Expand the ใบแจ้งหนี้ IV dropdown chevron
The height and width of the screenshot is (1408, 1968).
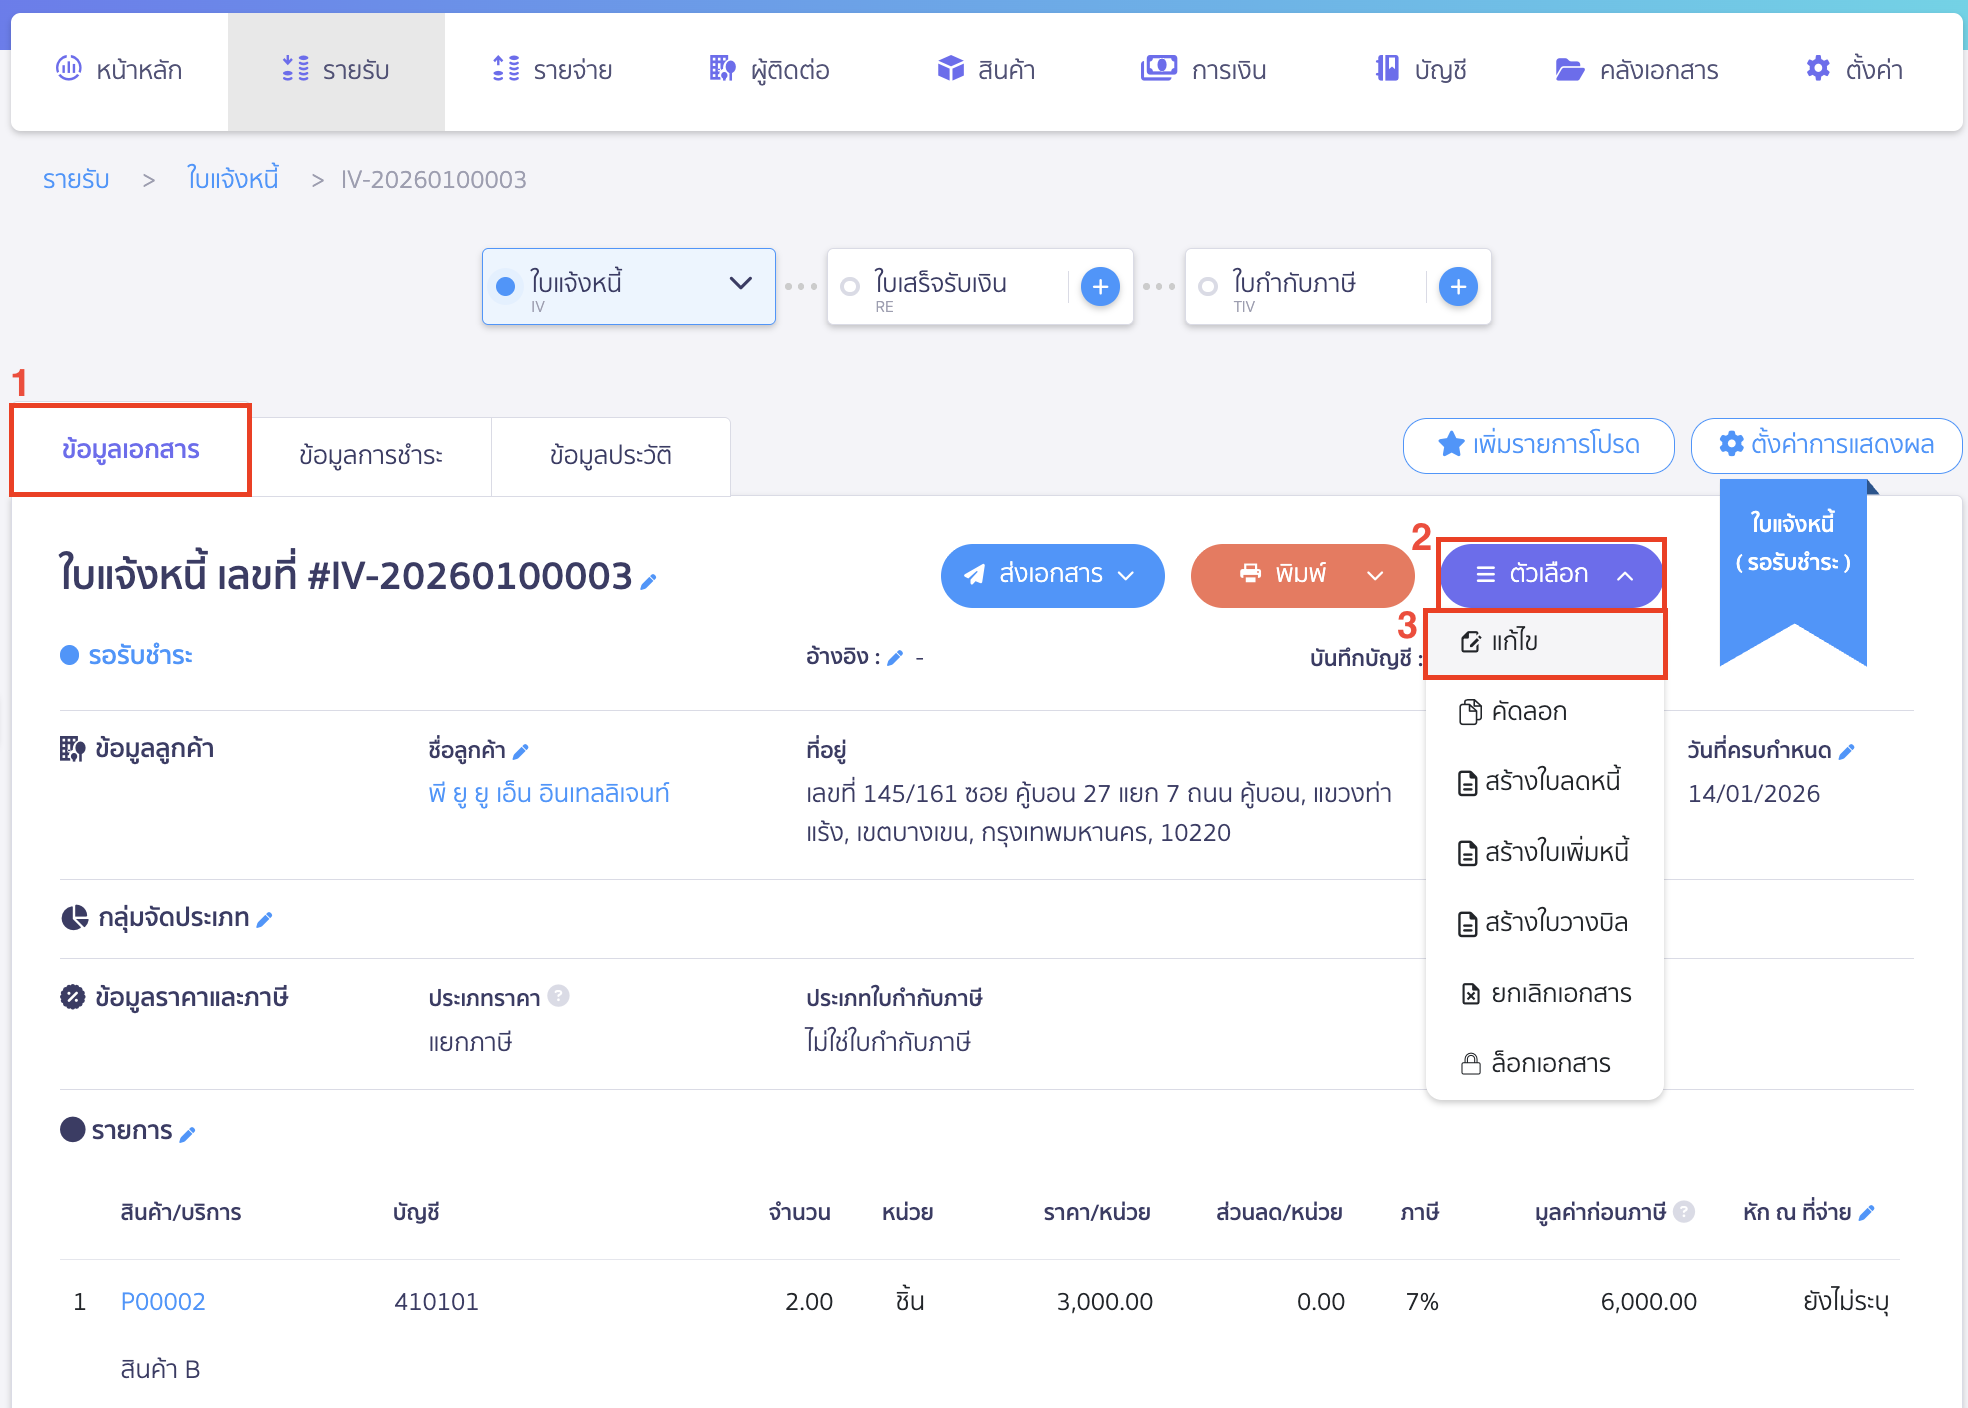coord(741,283)
